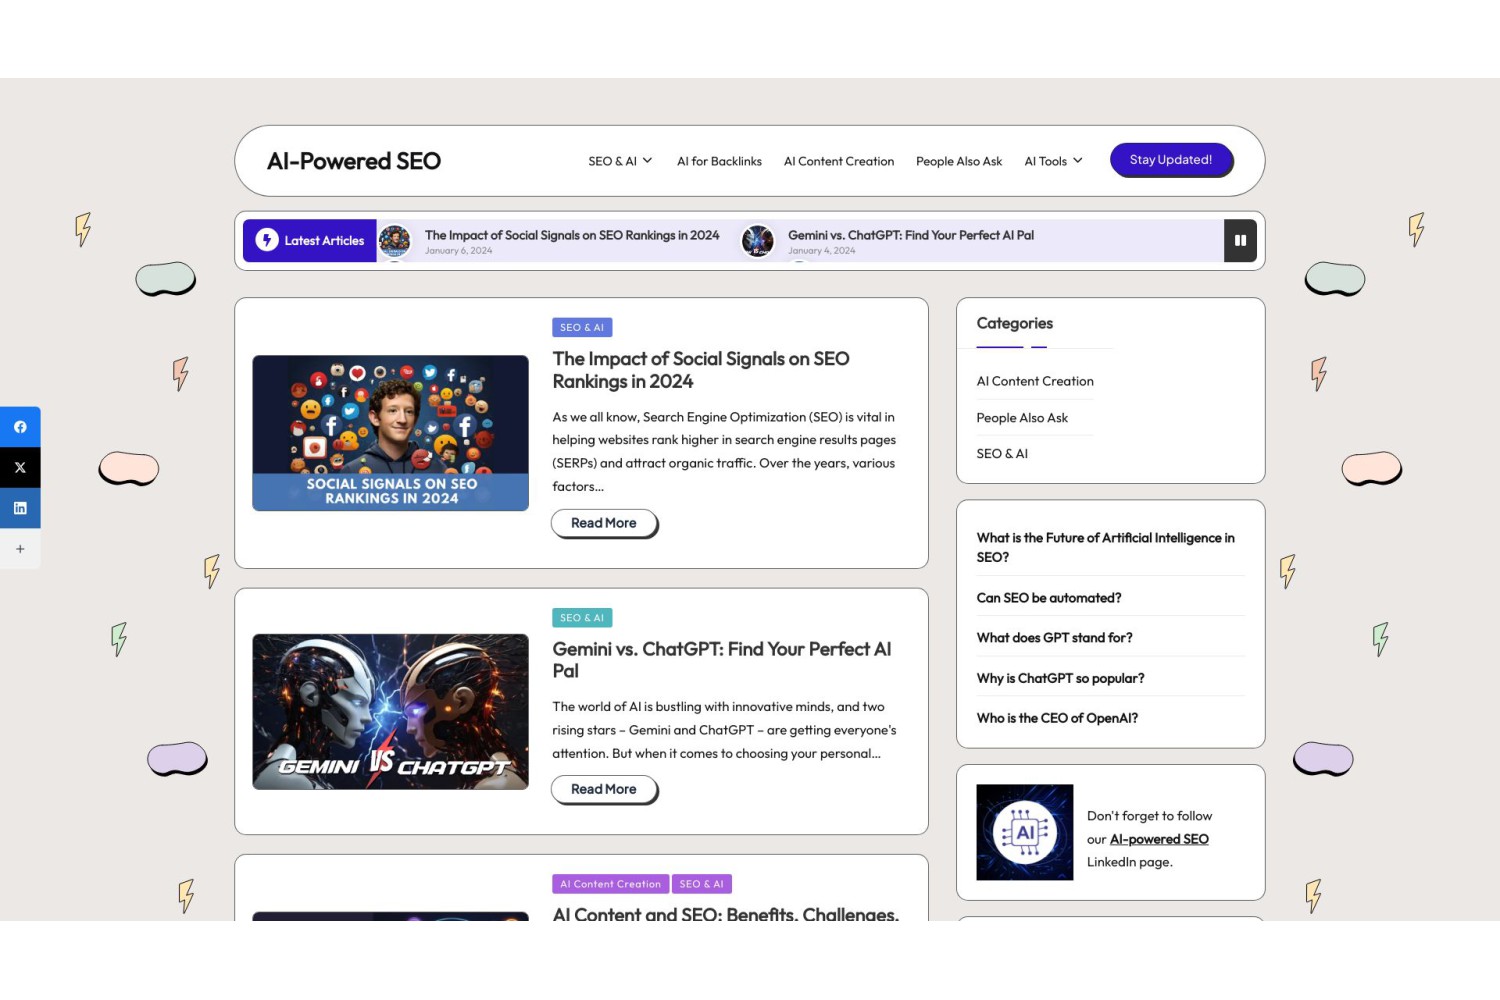Open Can SEO be automated? question

(x=1049, y=598)
